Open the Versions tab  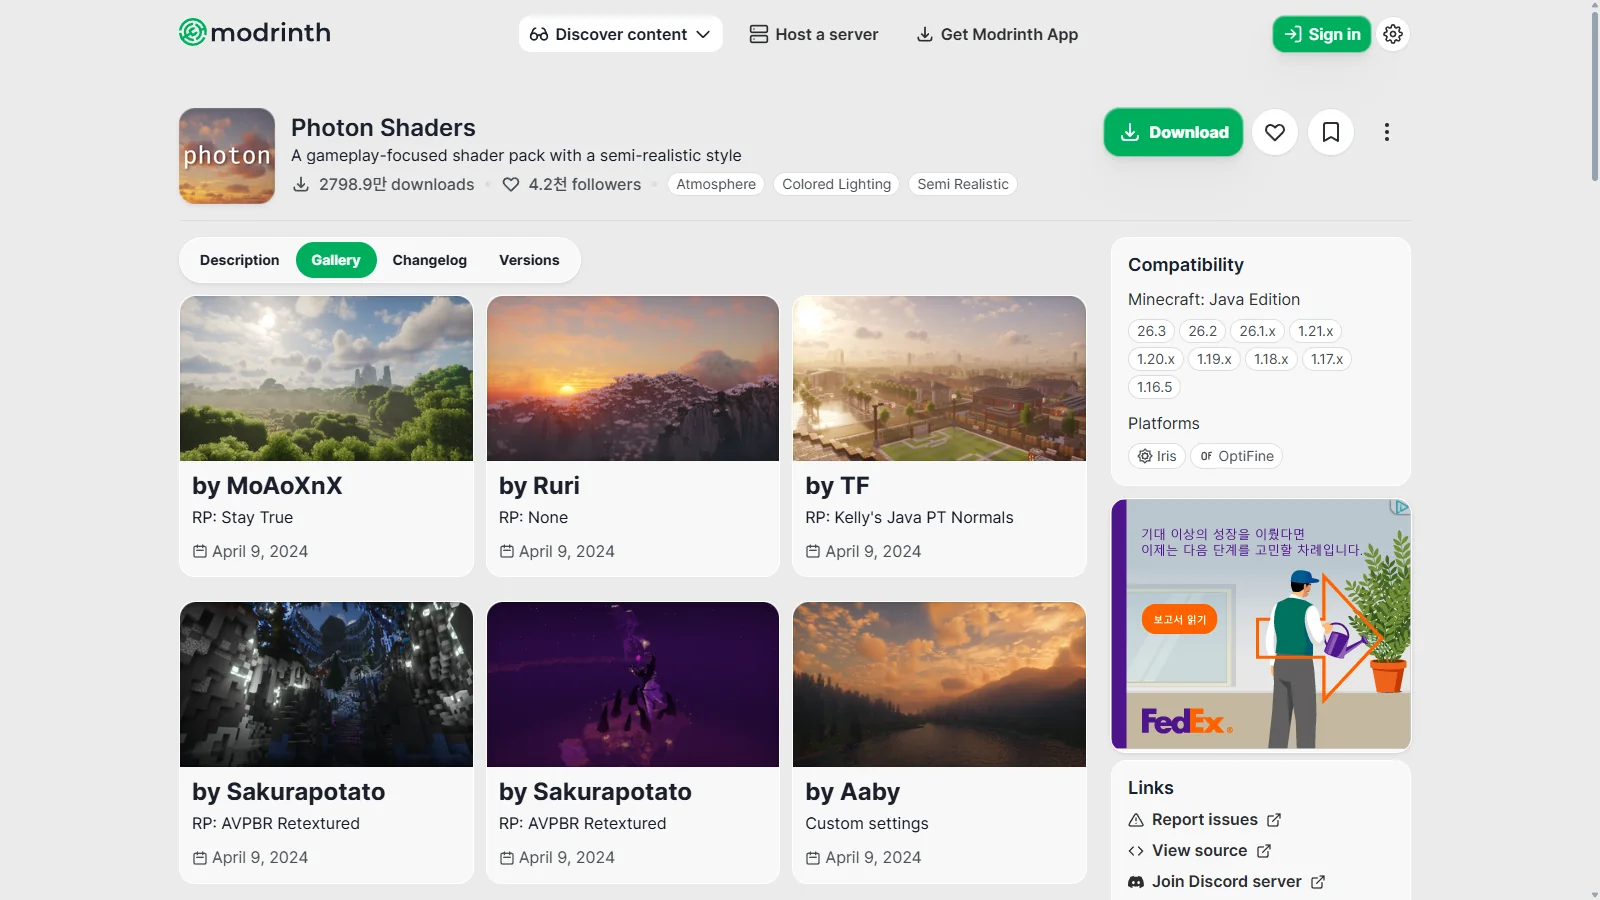[529, 260]
